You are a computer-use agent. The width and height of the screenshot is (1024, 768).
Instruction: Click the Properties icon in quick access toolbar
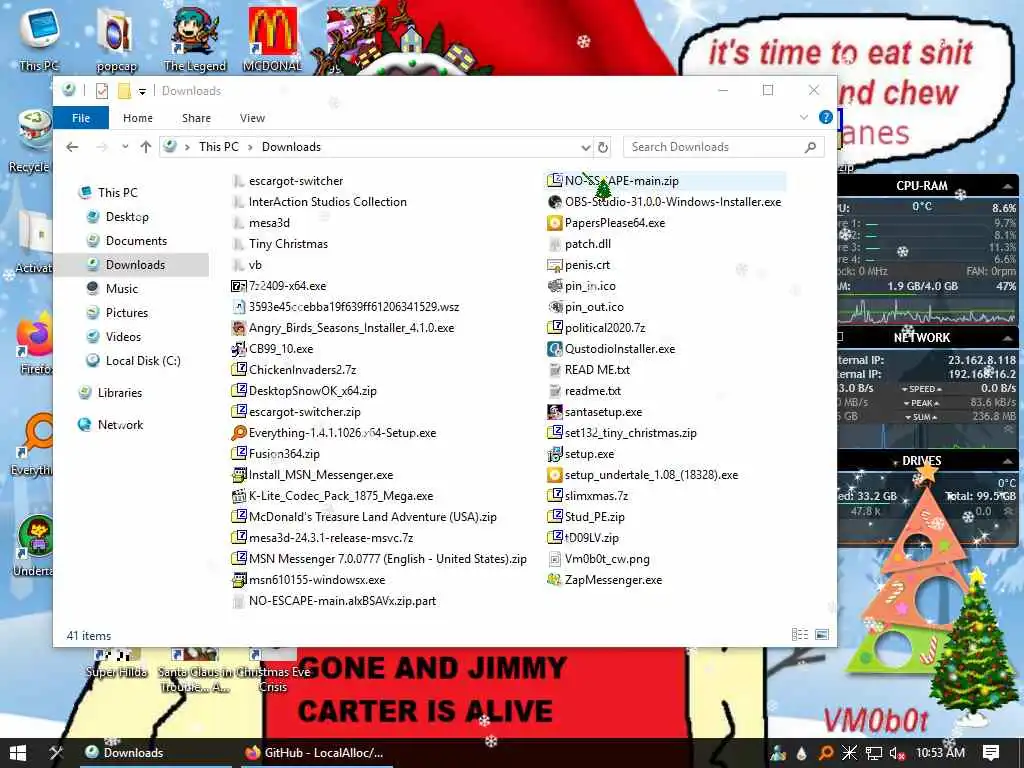pos(102,91)
